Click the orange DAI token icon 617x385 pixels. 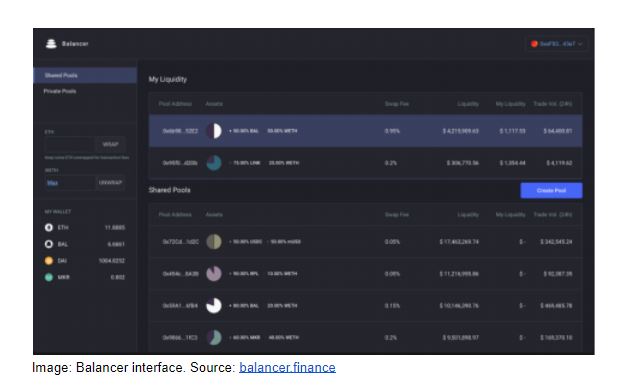click(x=49, y=261)
